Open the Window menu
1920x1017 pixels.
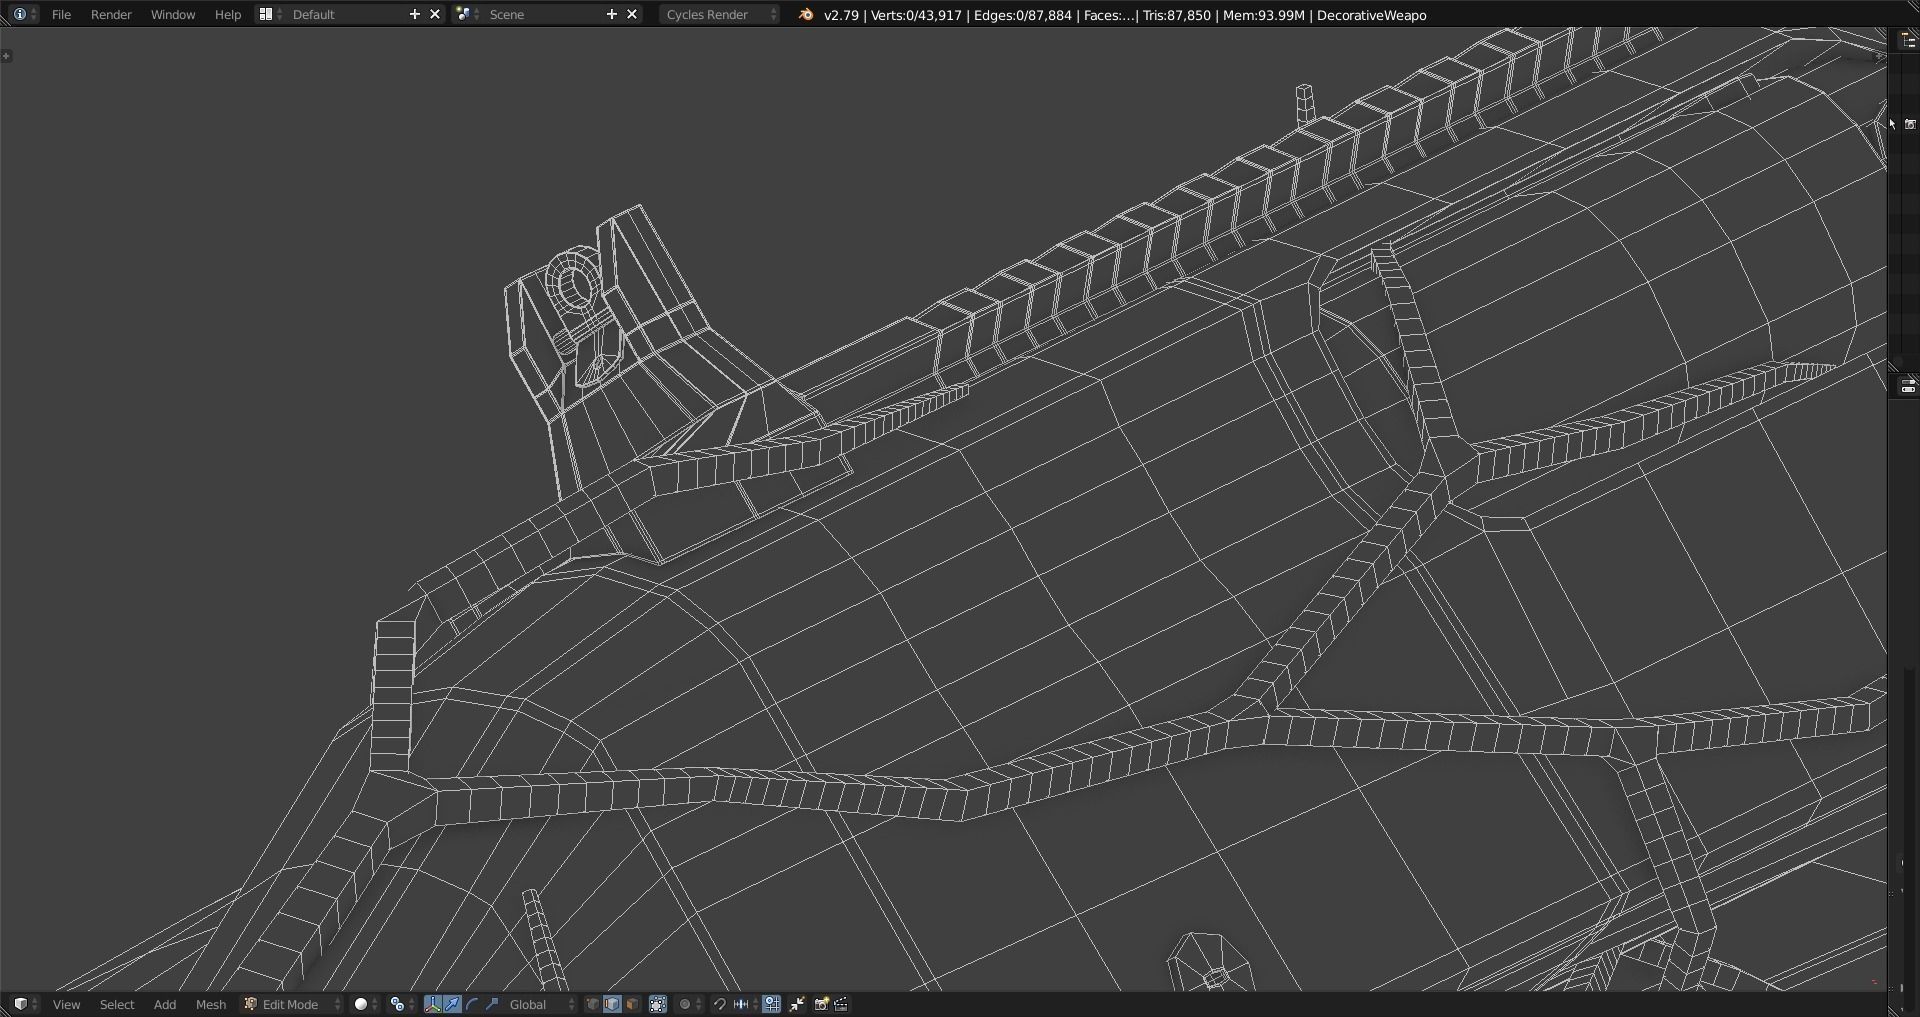click(x=173, y=14)
